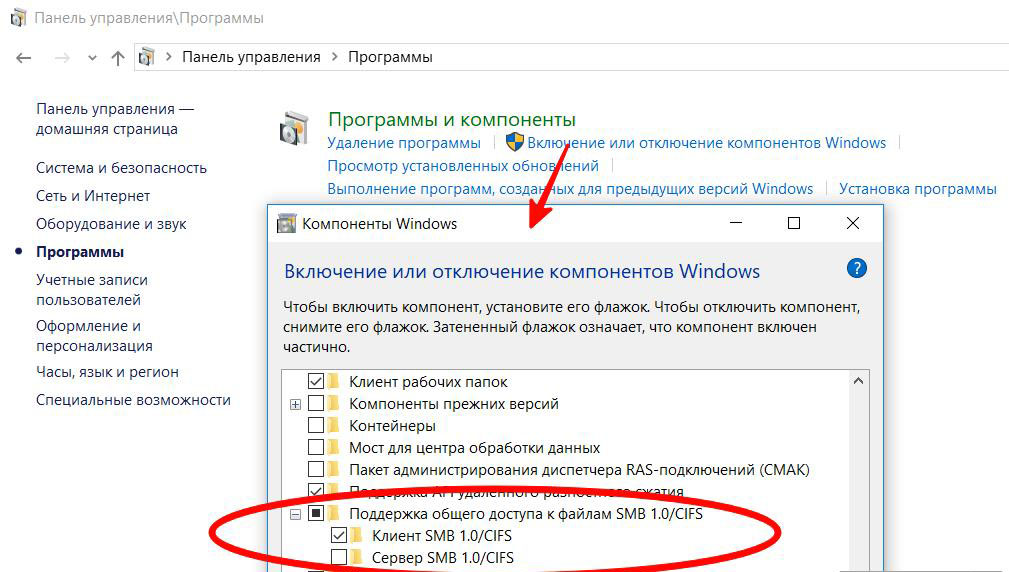Click Компоненты Windows dialog title icon
This screenshot has height=572, width=1009.
coord(286,223)
